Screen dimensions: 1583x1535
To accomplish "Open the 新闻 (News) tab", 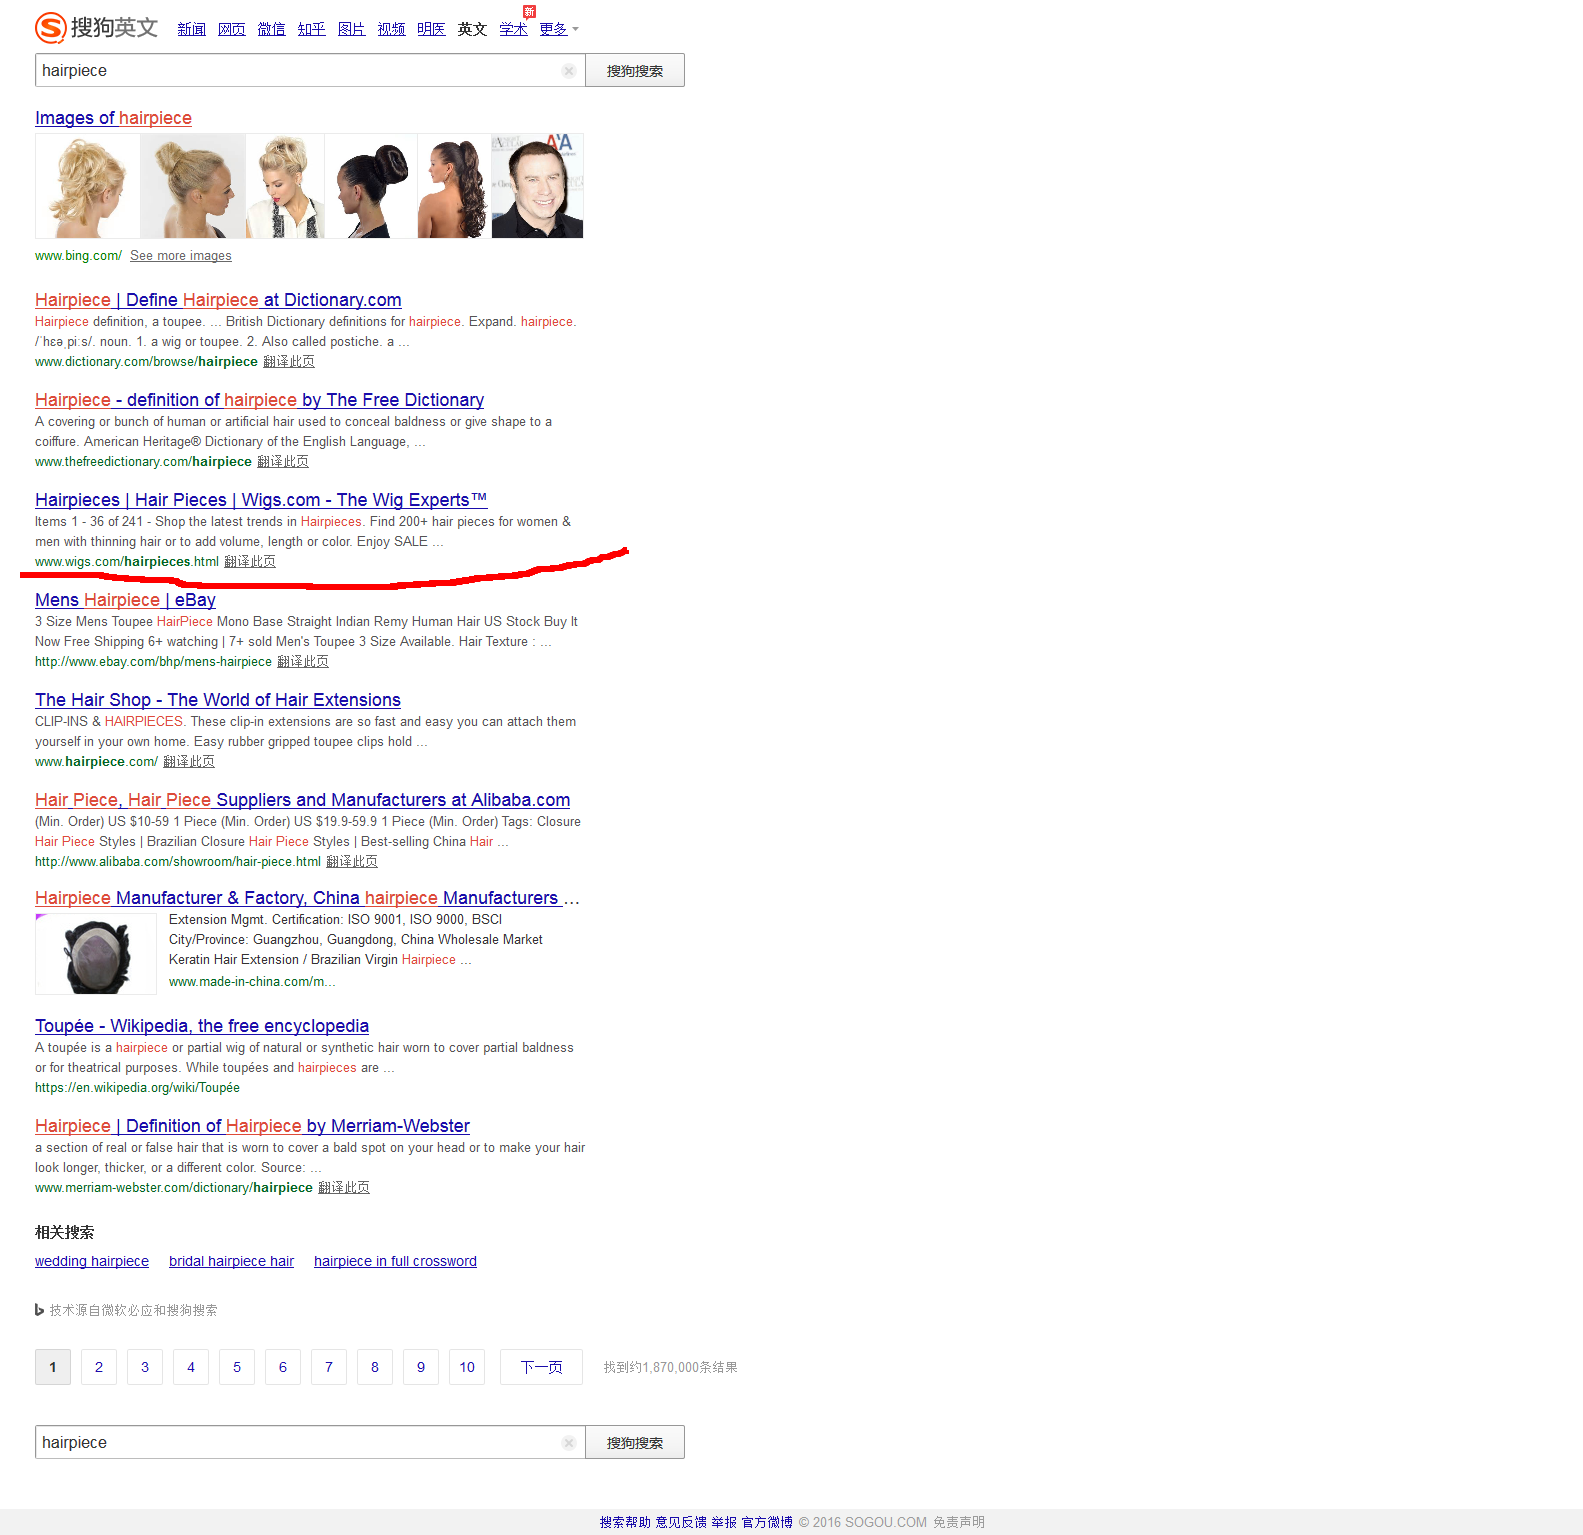I will tap(191, 29).
